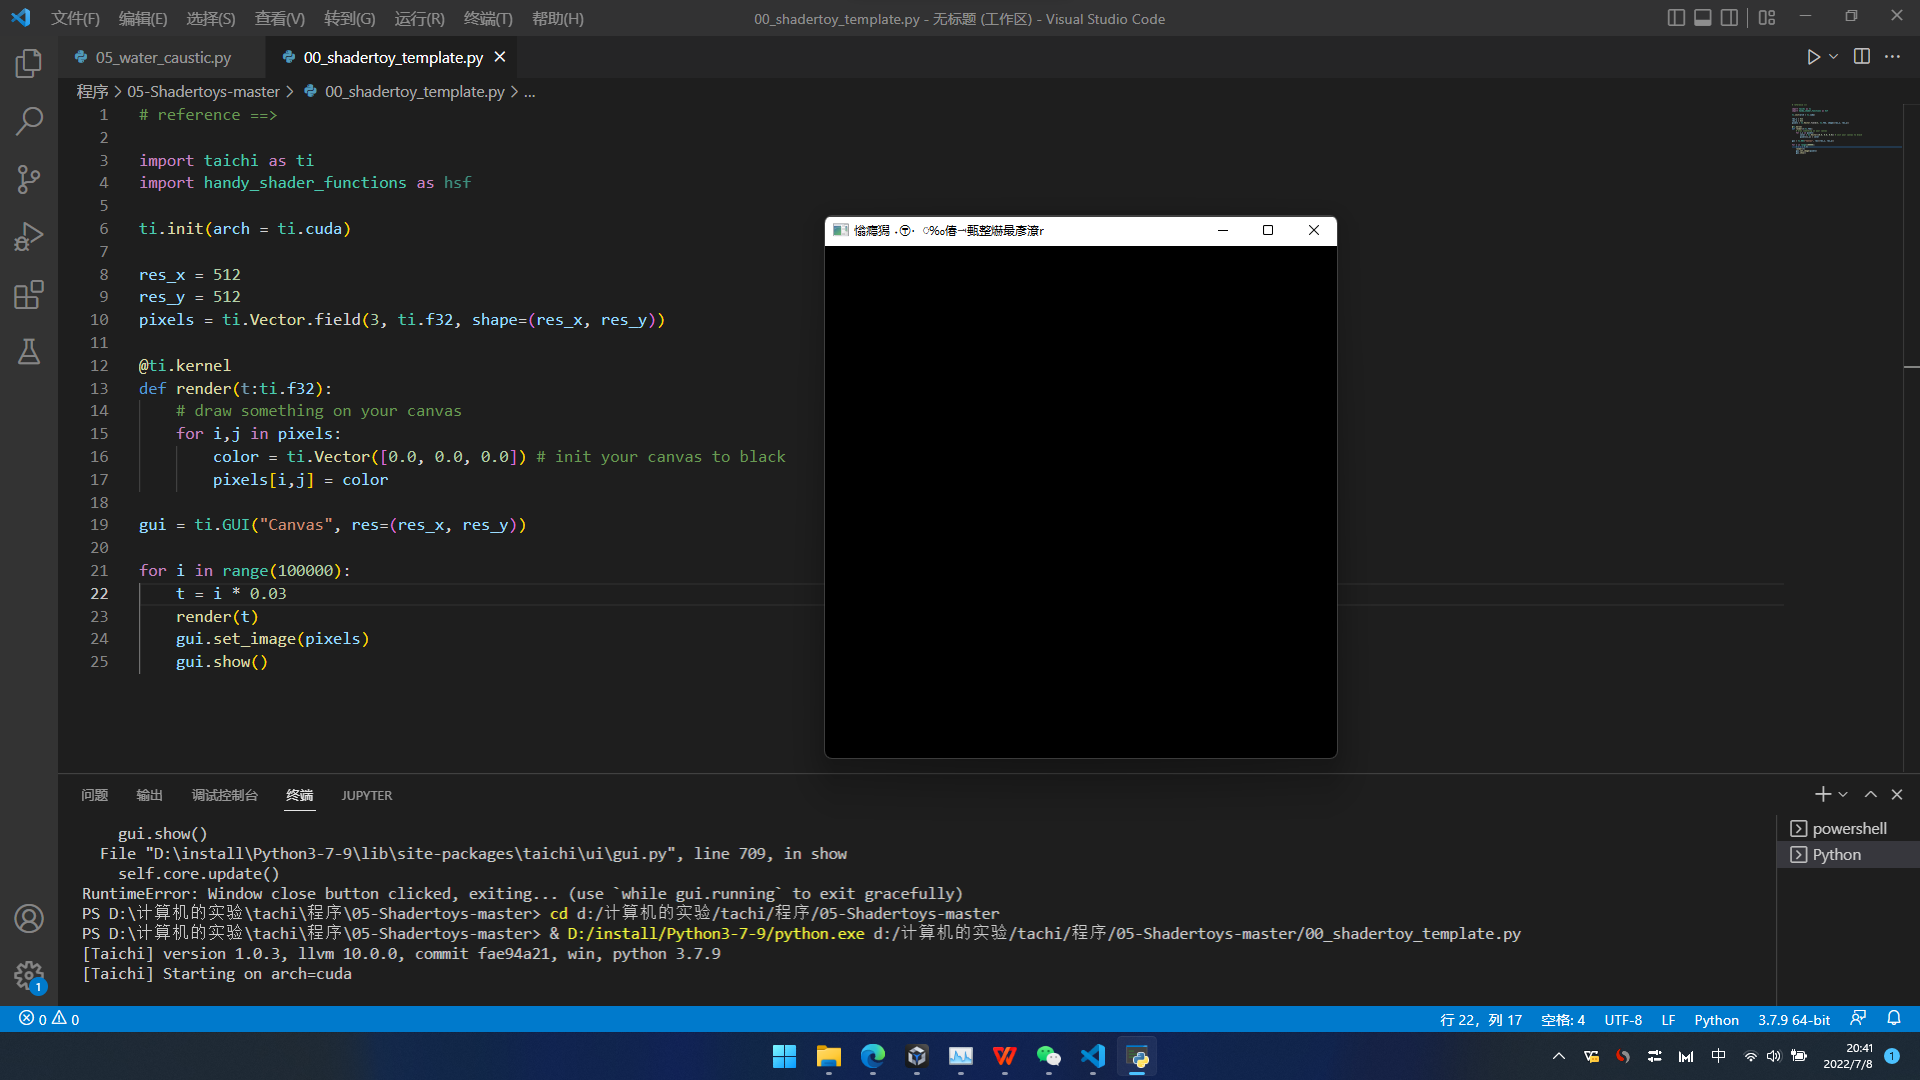Screen dimensions: 1920x1080
Task: Open the Extensions view
Action: click(x=29, y=295)
